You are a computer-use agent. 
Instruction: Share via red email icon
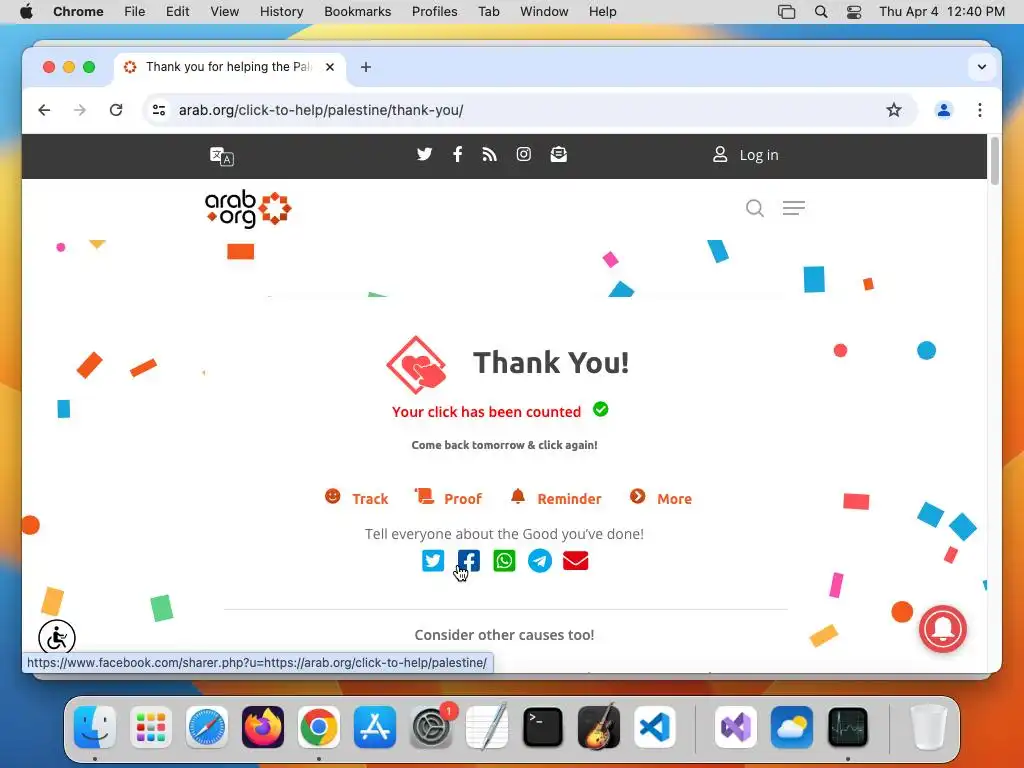[x=575, y=560]
